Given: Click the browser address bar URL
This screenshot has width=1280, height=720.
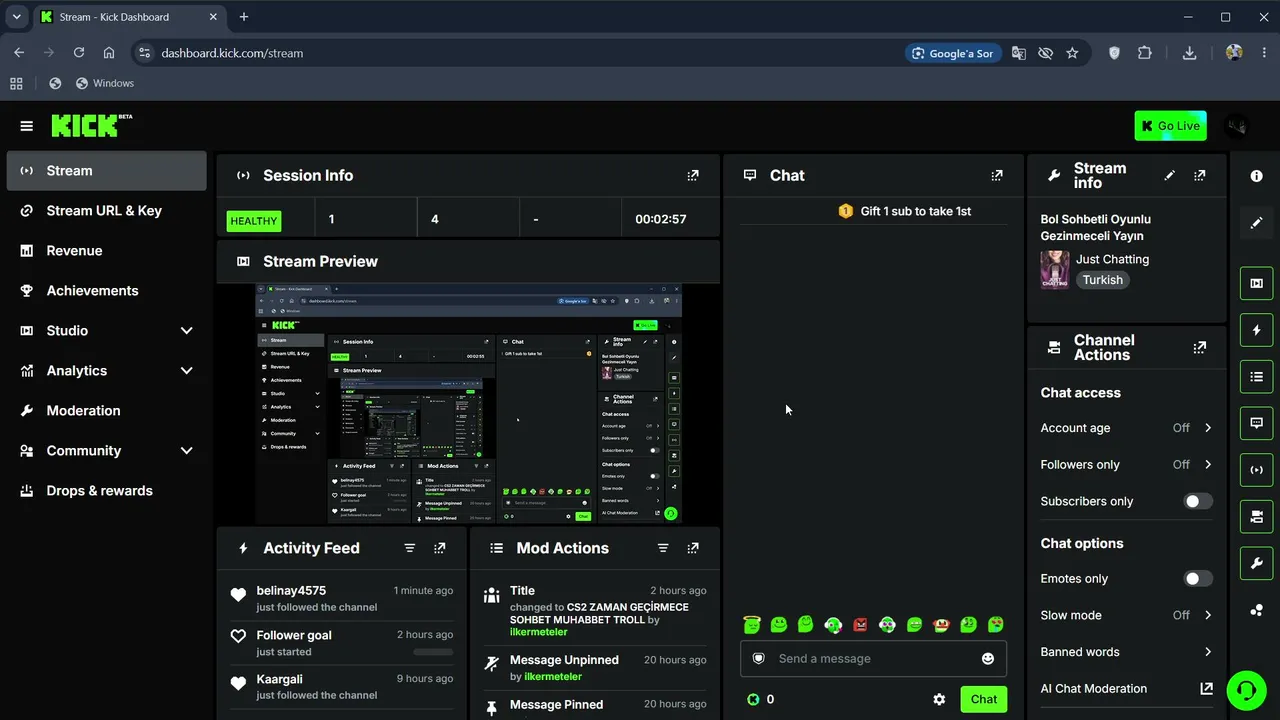Looking at the screenshot, I should click(x=232, y=53).
